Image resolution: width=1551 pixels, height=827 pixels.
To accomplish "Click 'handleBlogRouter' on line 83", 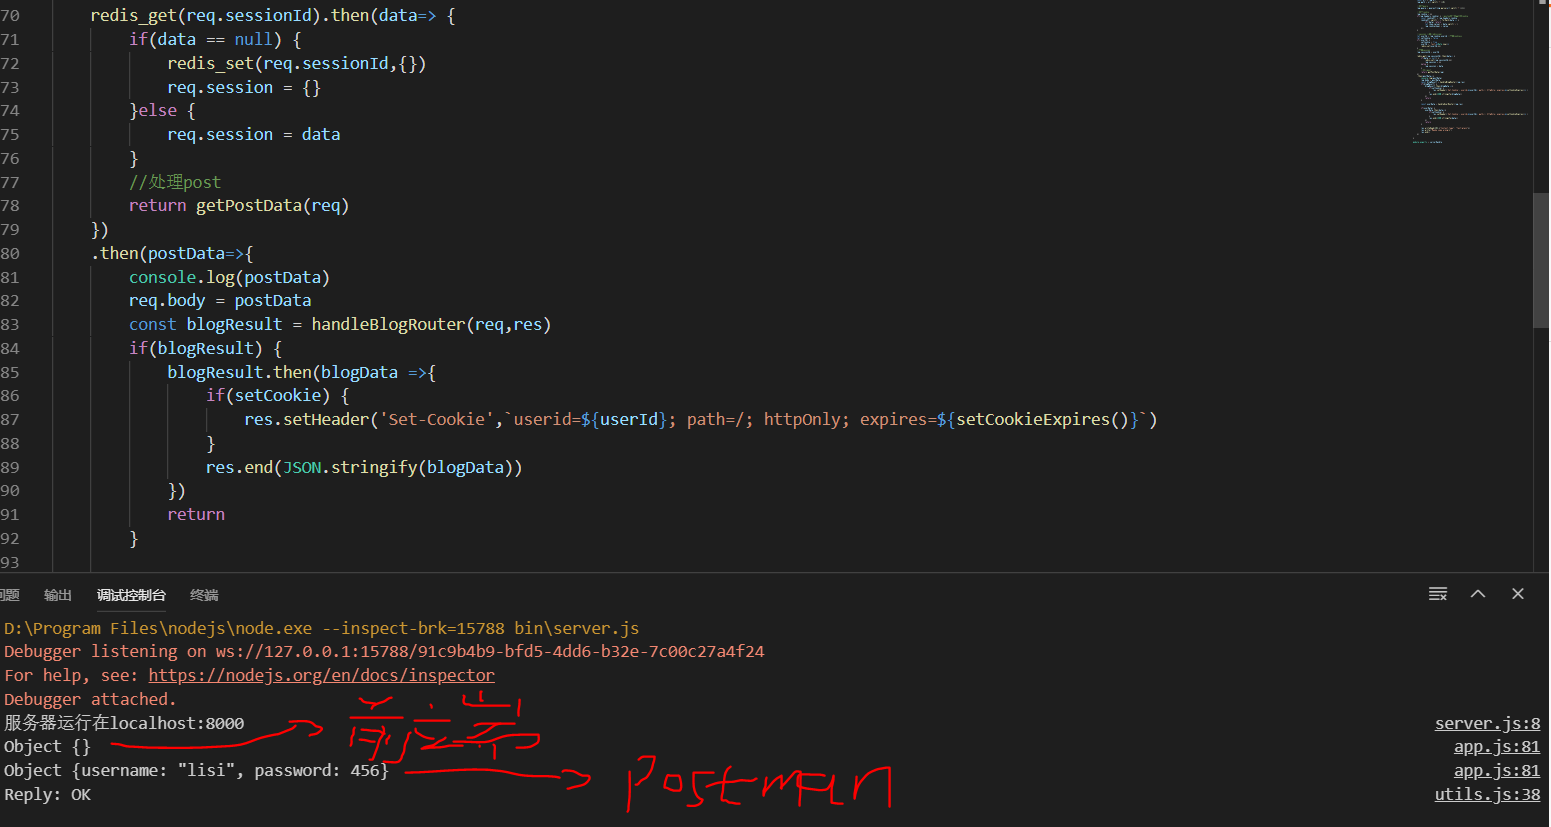I will tap(388, 324).
